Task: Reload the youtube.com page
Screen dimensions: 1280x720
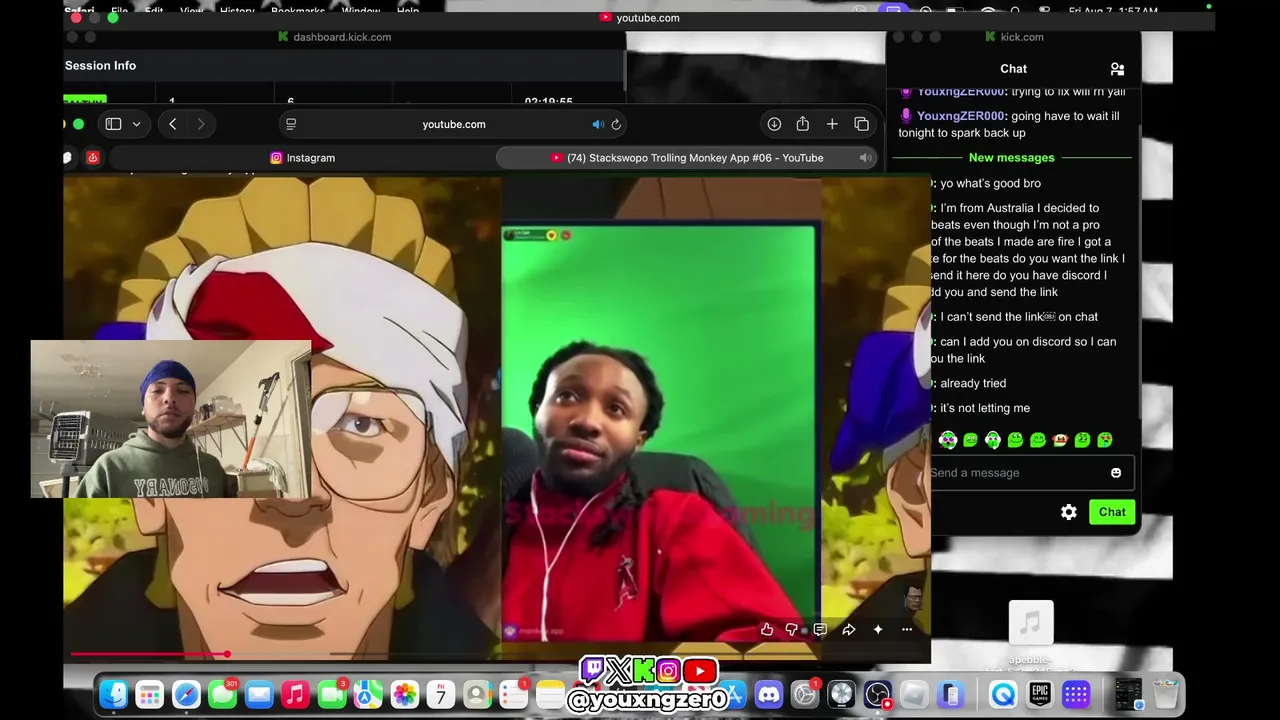Action: [x=616, y=124]
